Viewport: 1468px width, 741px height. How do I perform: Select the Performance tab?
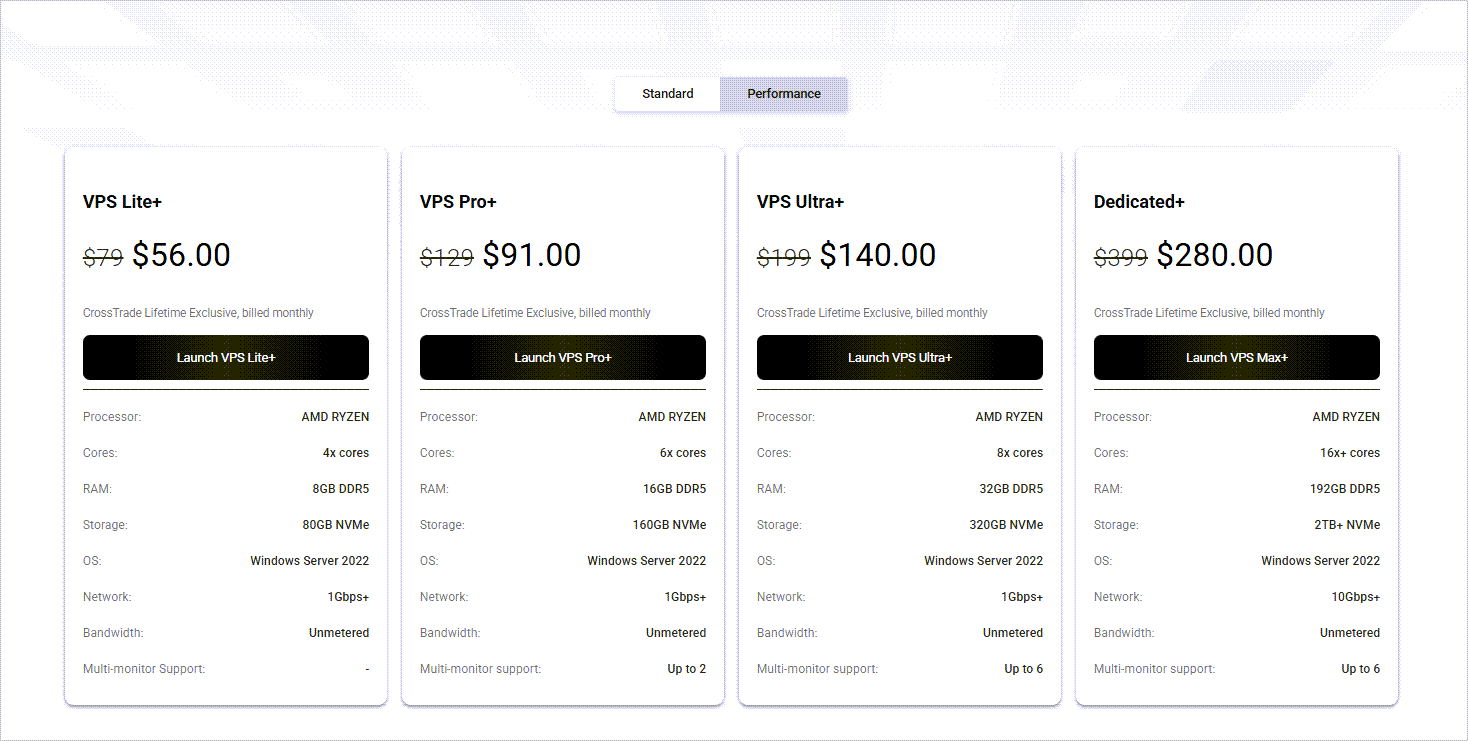pos(783,94)
